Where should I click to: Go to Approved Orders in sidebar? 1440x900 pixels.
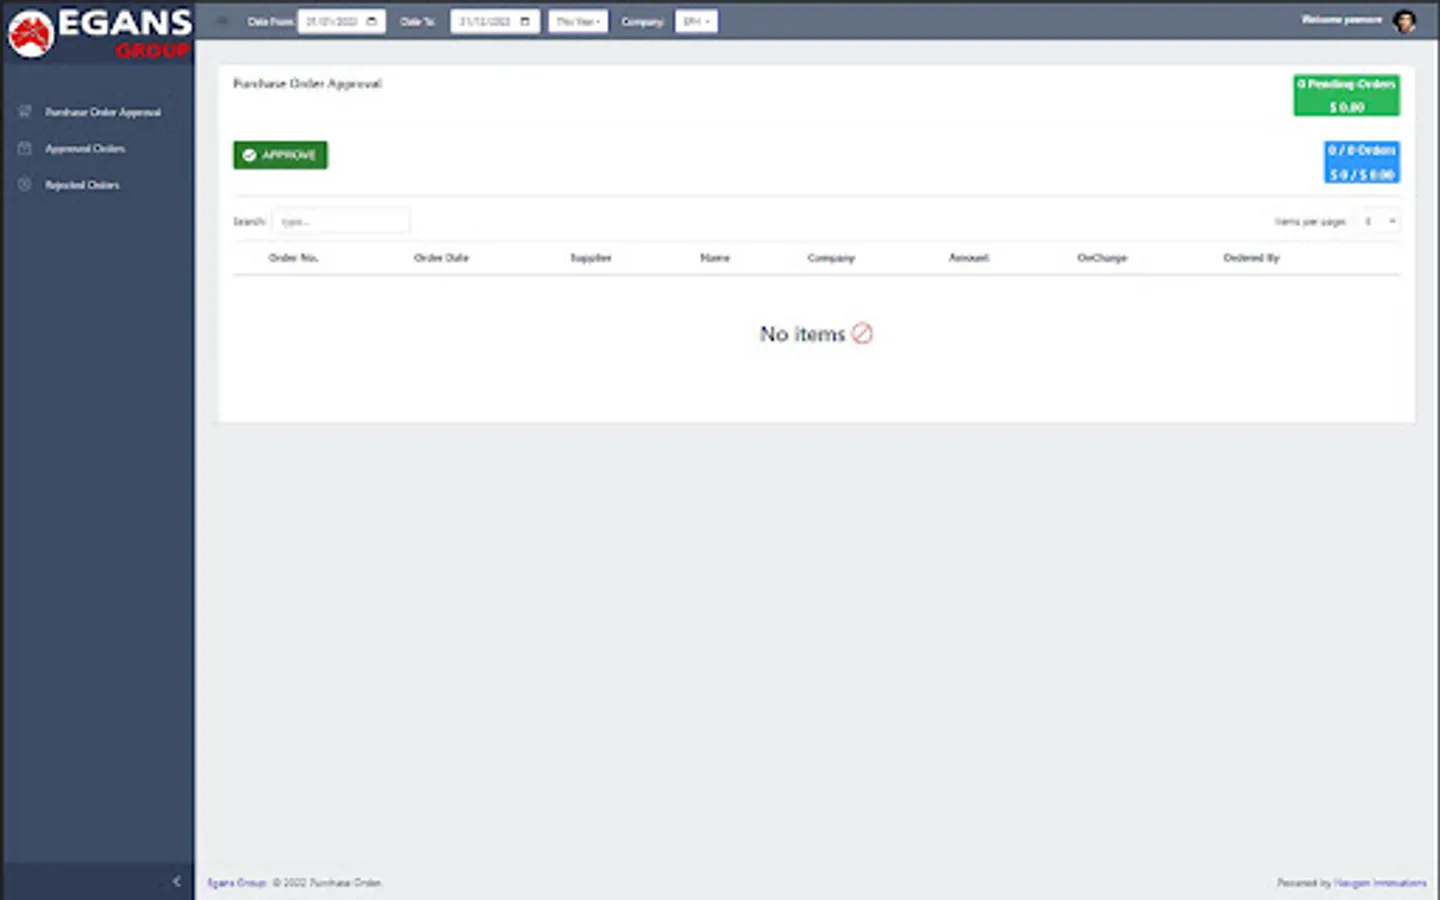(x=85, y=149)
